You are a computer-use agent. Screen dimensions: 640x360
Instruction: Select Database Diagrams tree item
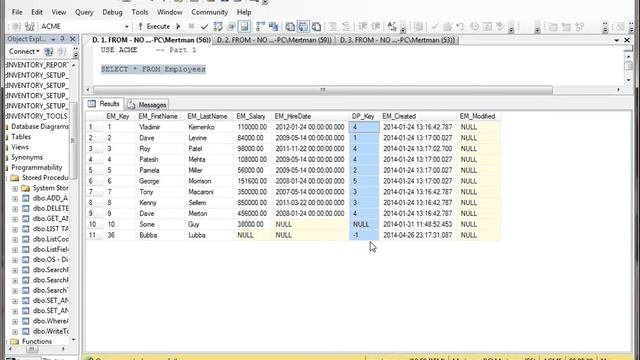click(40, 127)
